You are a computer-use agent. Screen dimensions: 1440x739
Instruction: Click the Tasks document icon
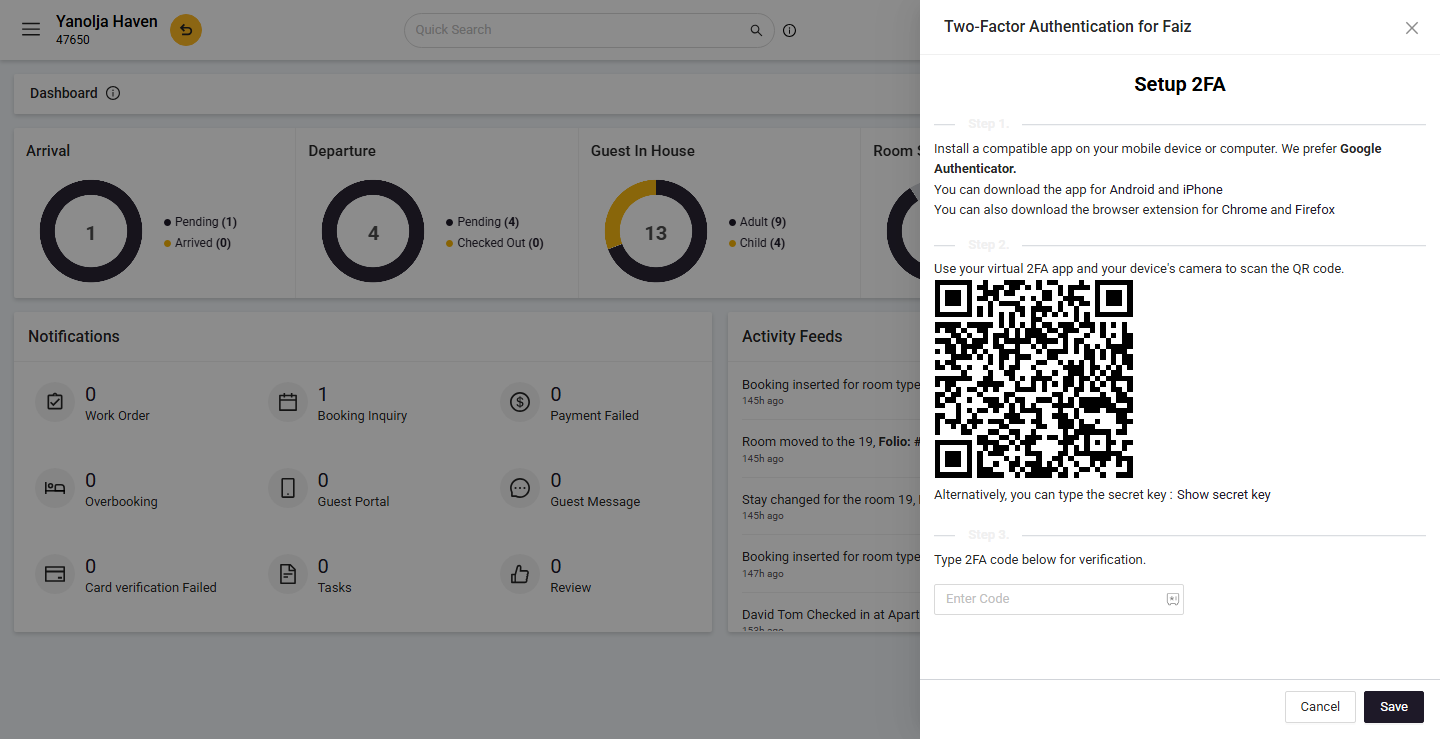click(288, 574)
